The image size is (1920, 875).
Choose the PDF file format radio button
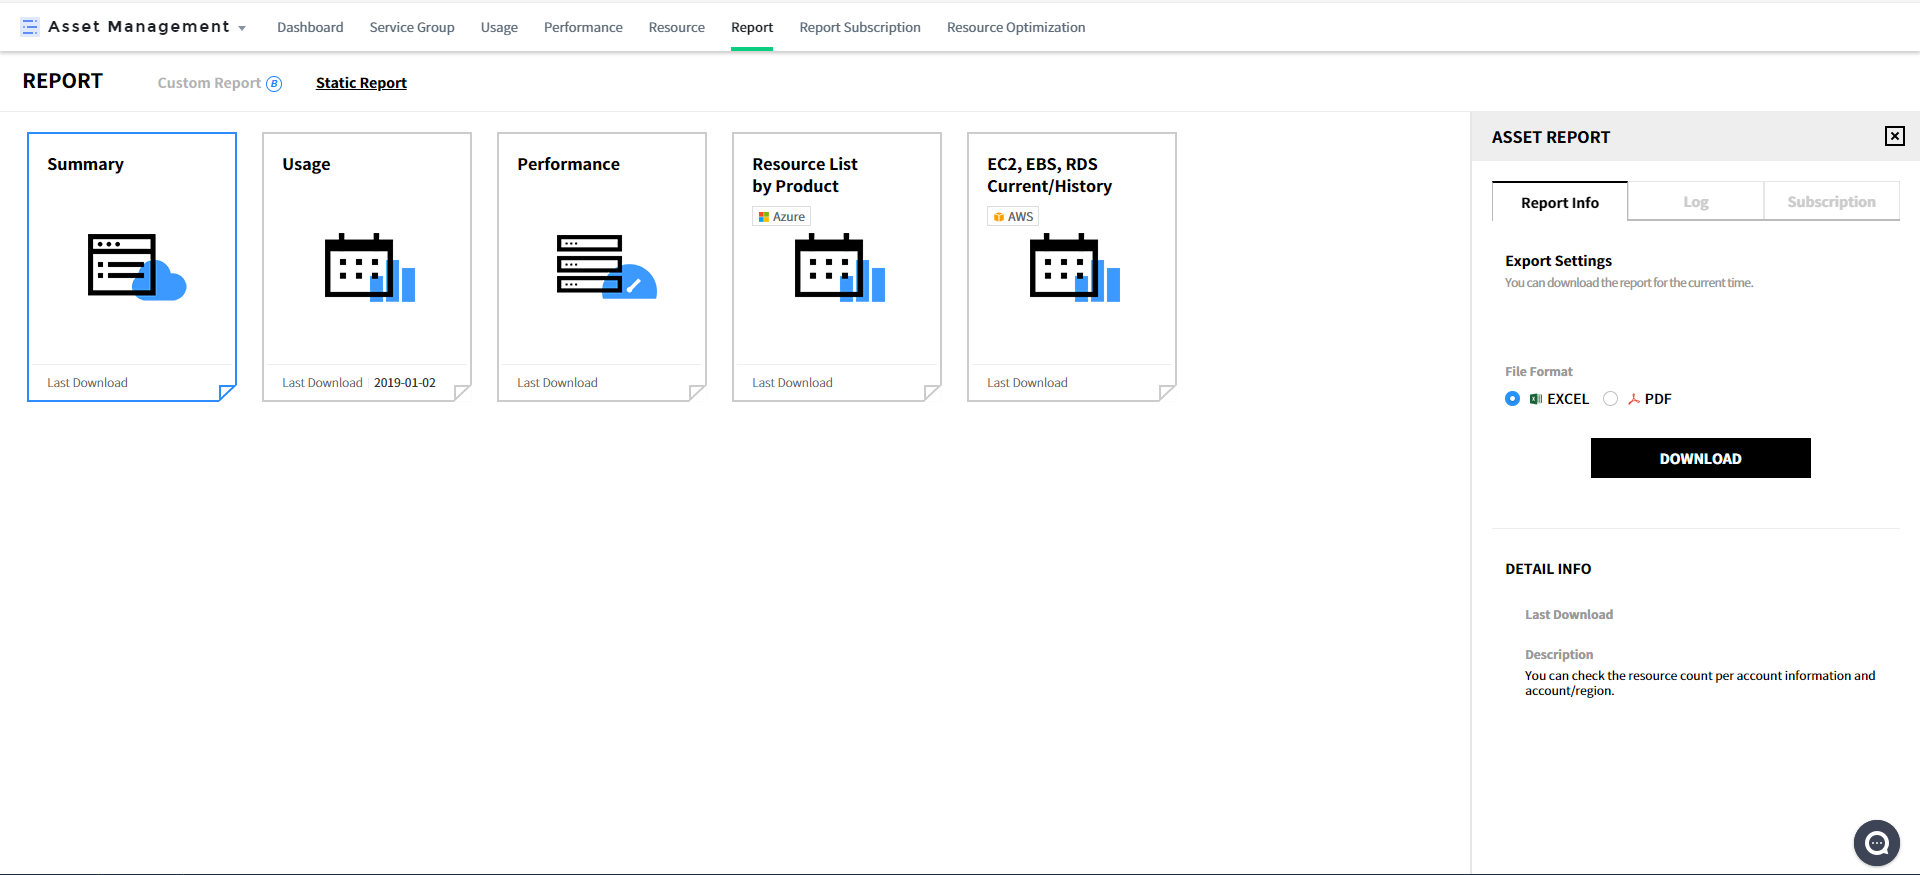coord(1610,399)
